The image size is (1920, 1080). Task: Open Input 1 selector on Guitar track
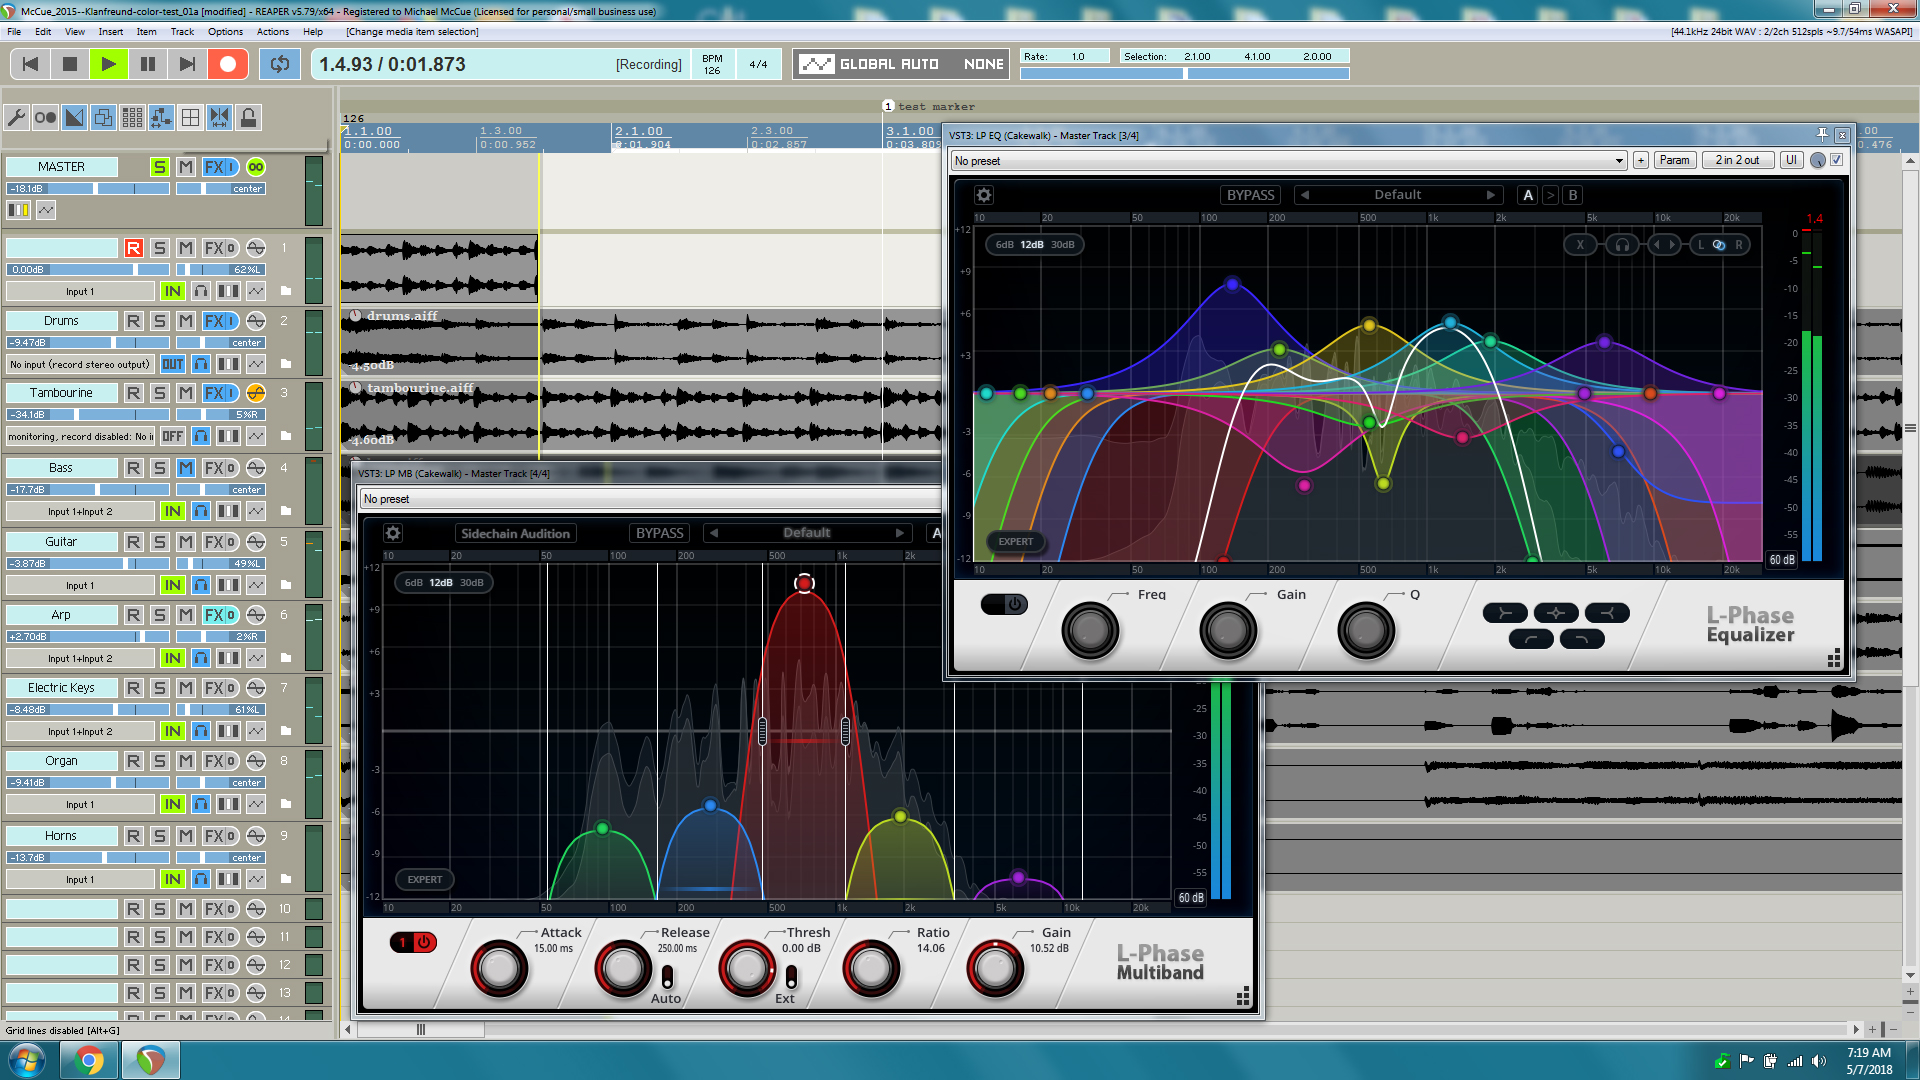[x=80, y=585]
